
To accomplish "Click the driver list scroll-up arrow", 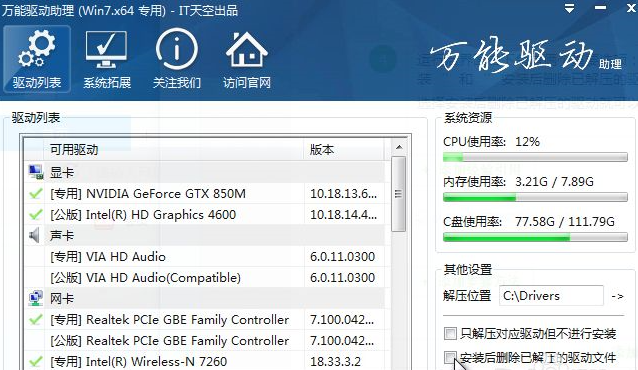I will click(399, 147).
